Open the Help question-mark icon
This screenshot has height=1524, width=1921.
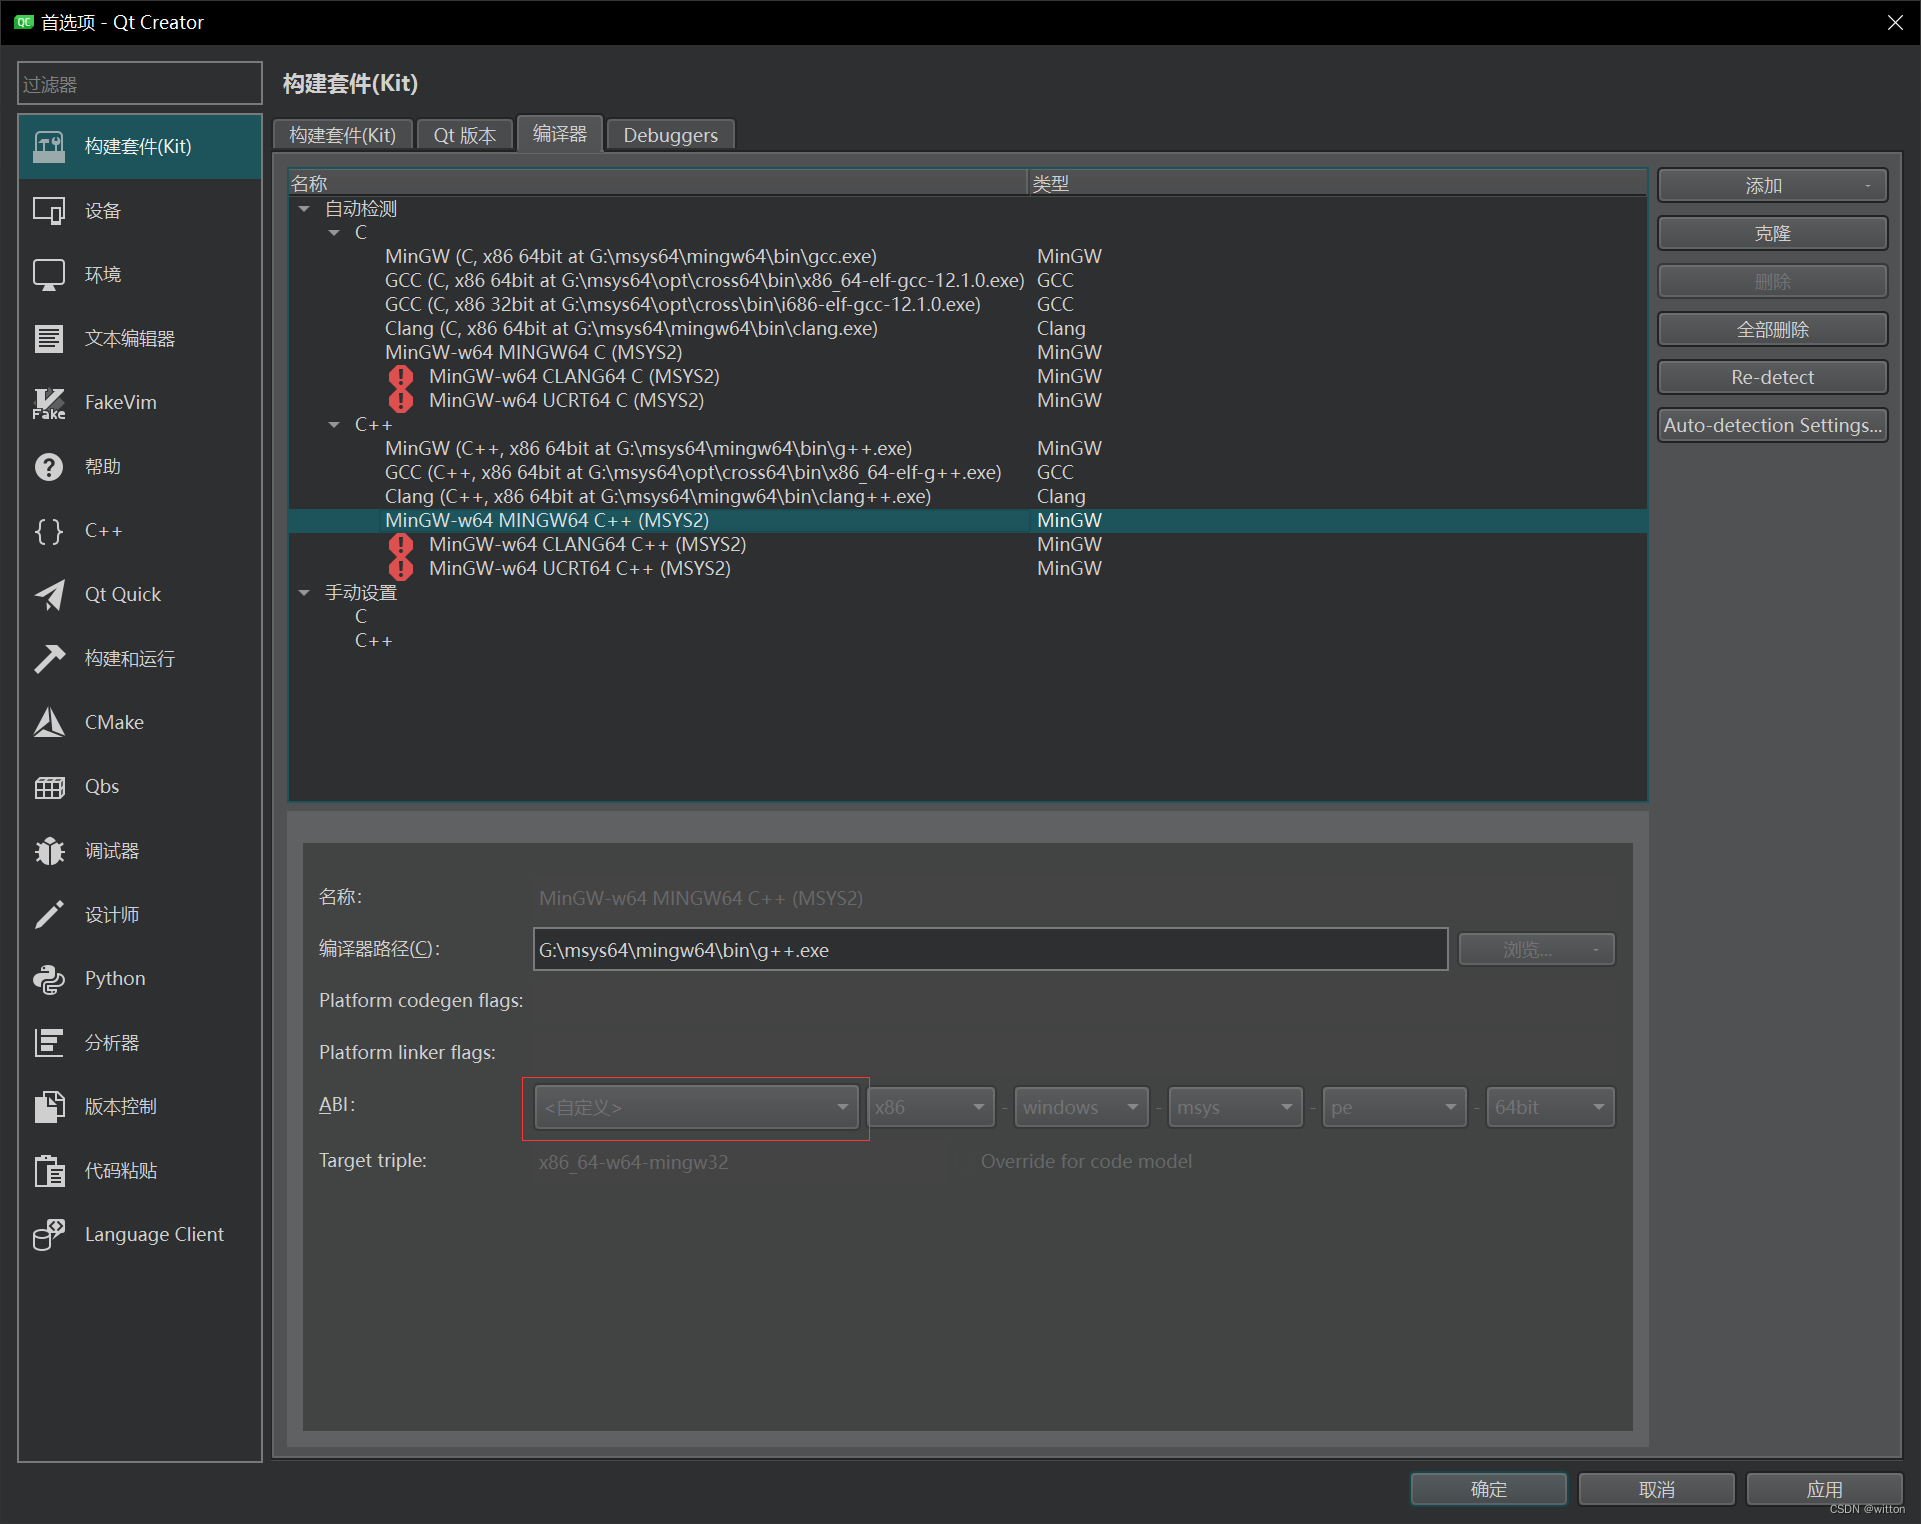click(x=48, y=467)
